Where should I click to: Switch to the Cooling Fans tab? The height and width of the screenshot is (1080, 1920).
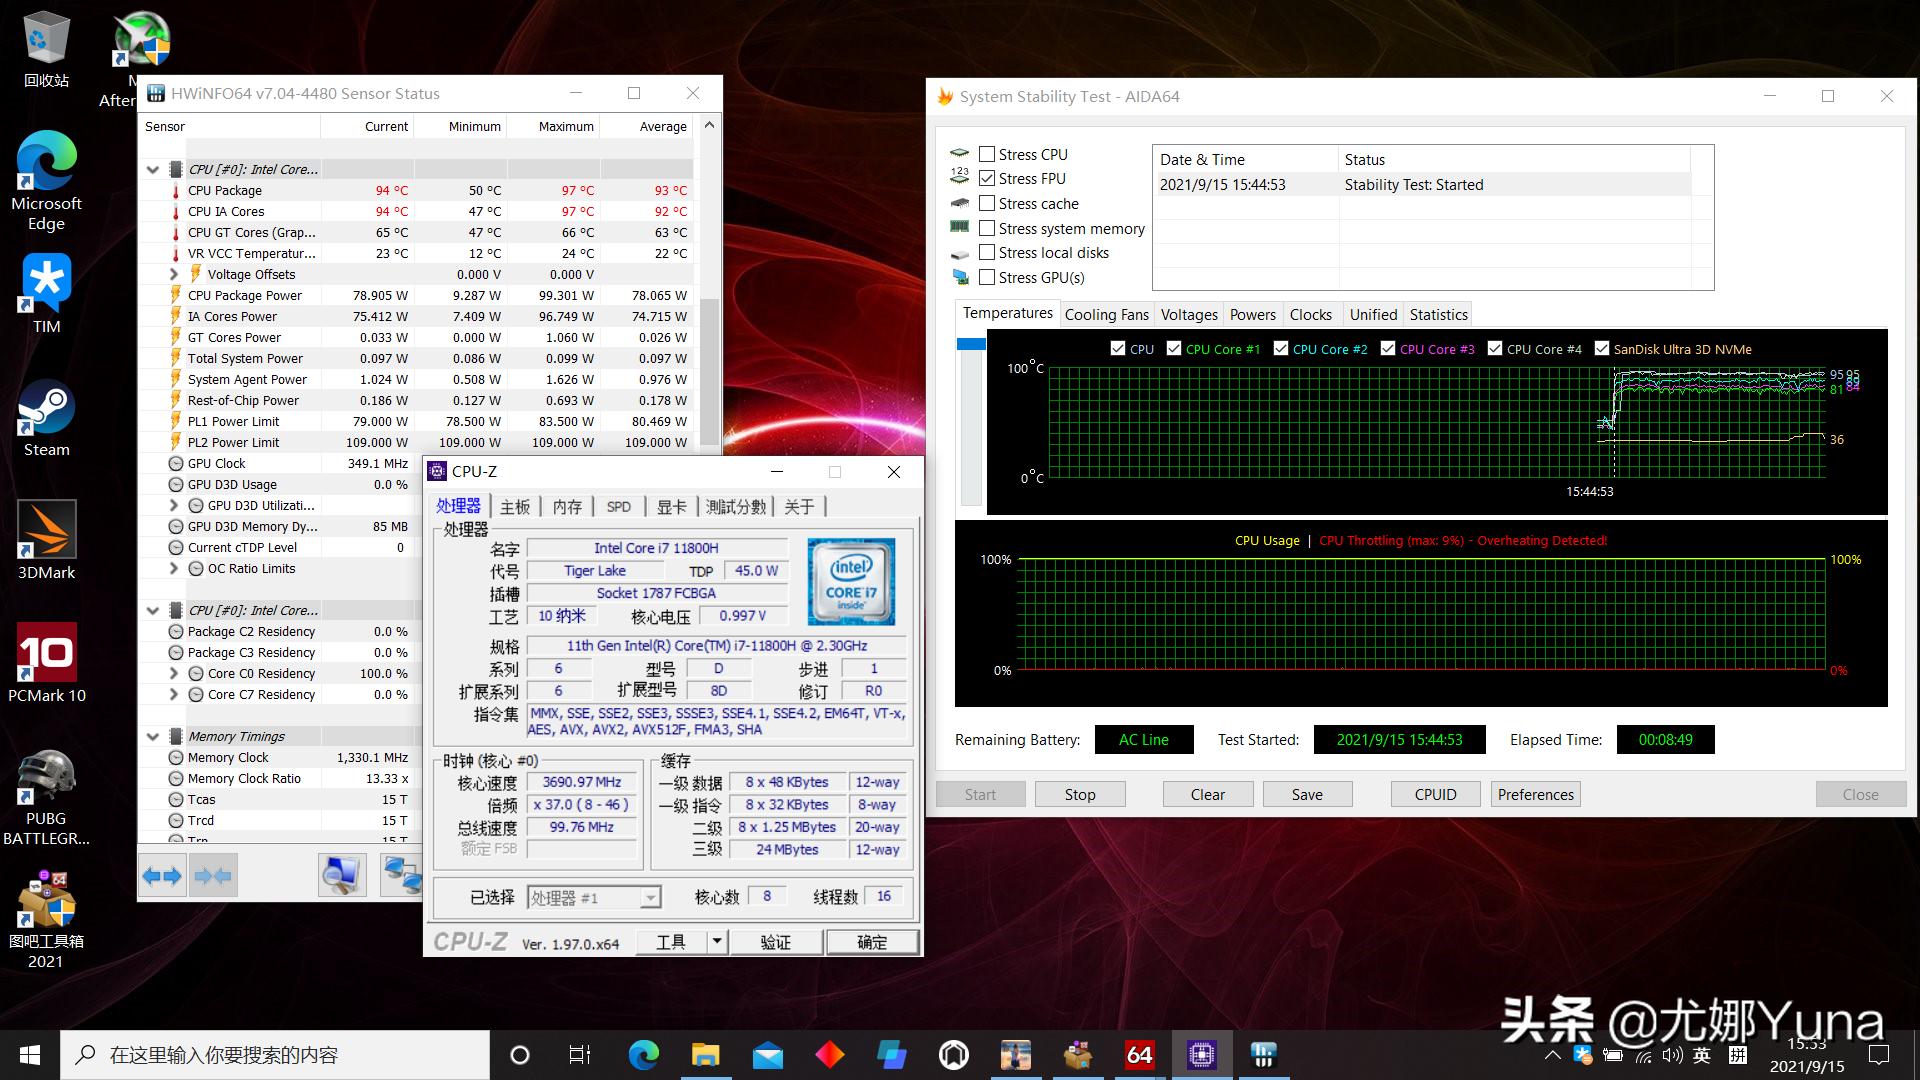pos(1106,314)
